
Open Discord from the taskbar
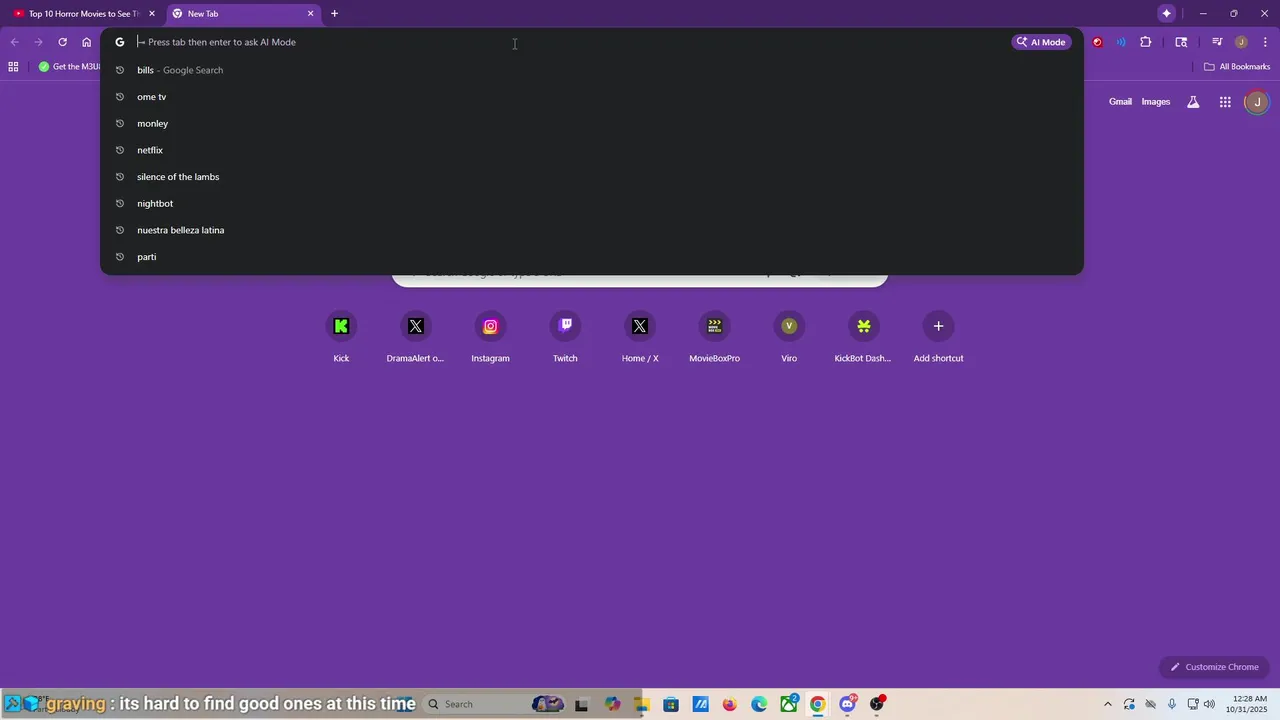pos(848,704)
